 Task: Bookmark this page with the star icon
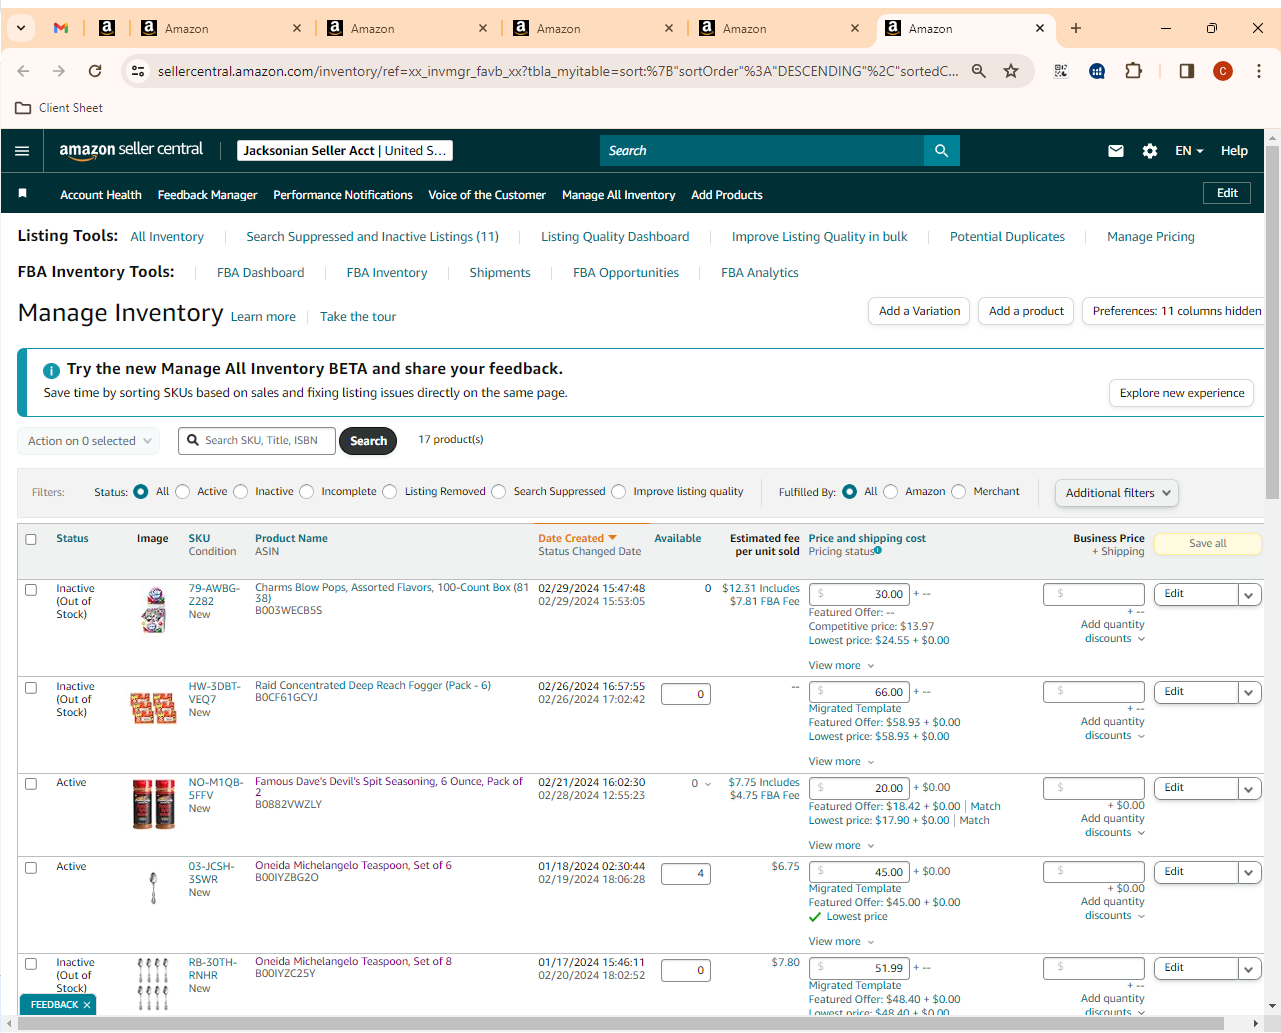[x=1011, y=71]
